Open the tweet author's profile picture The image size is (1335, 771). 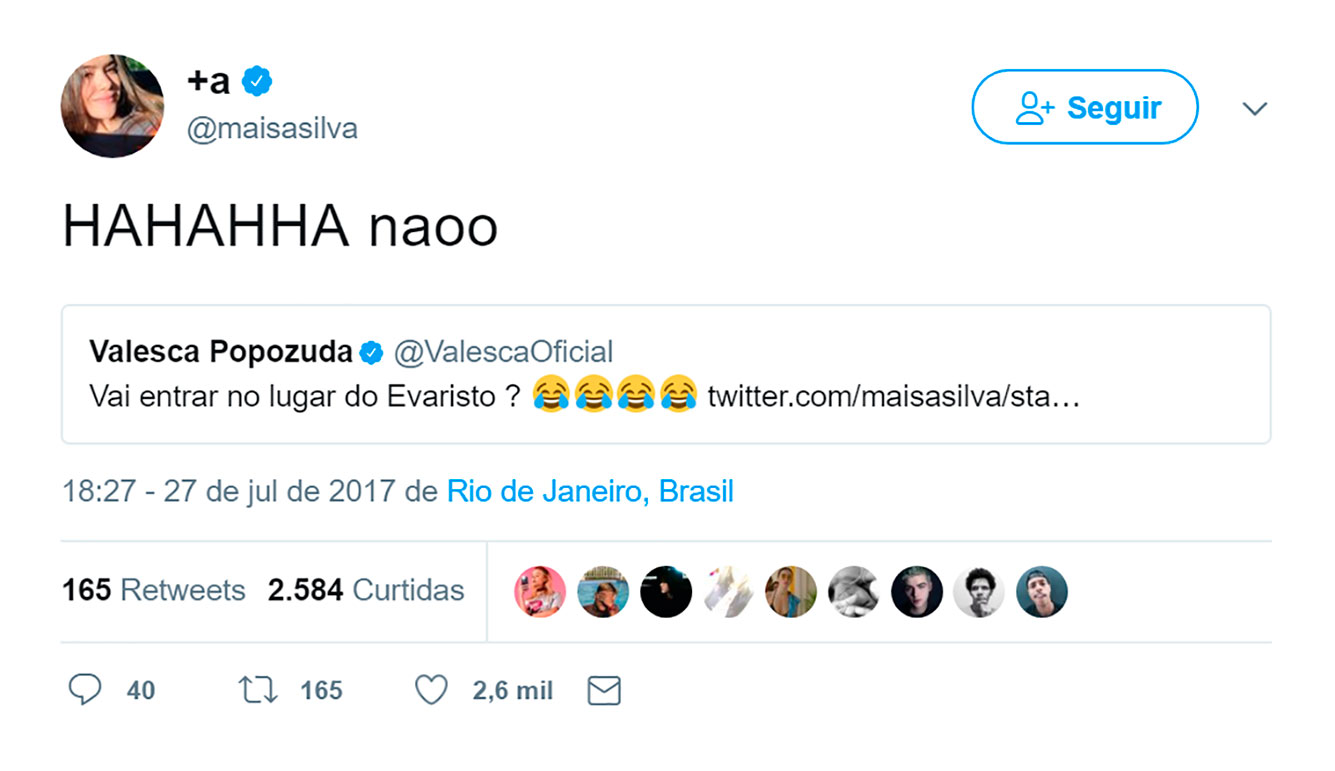click(x=112, y=106)
